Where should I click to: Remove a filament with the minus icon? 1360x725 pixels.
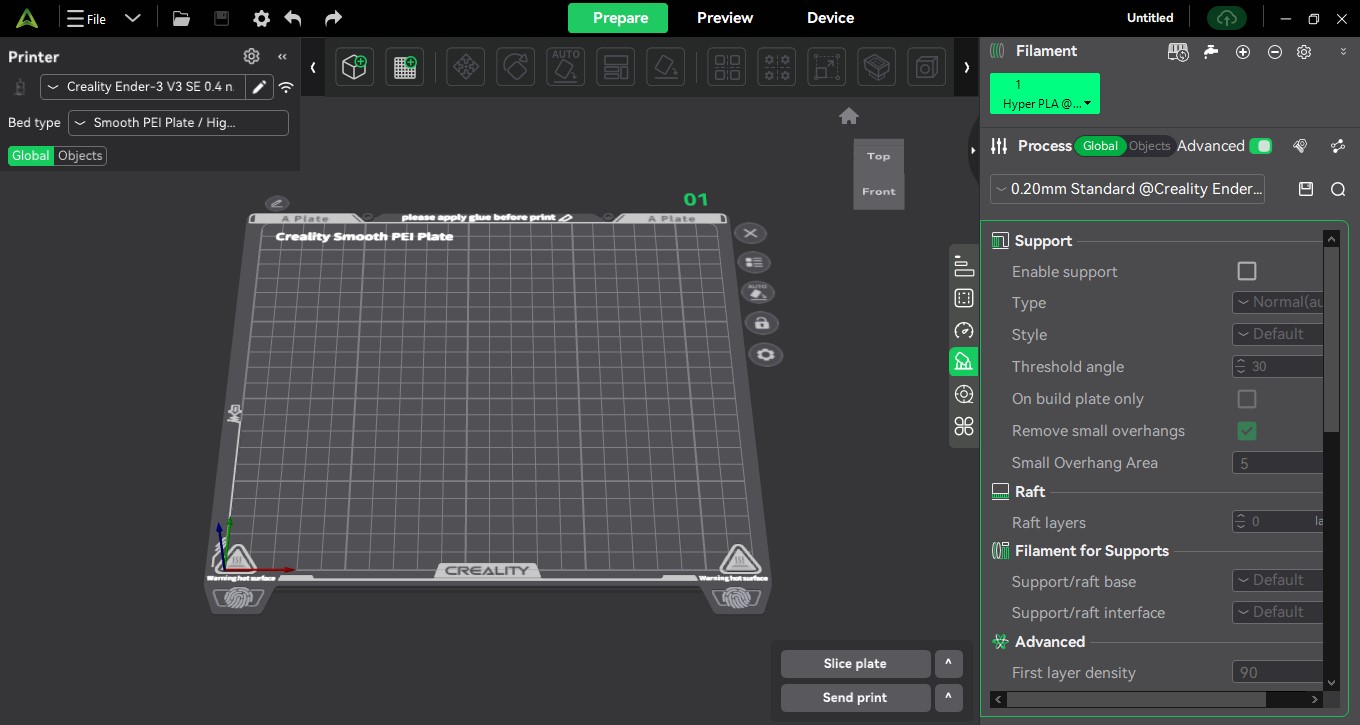(1274, 51)
